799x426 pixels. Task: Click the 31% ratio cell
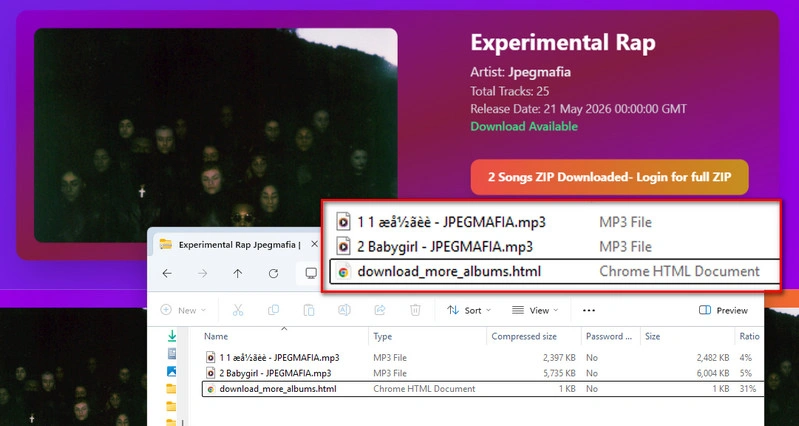coord(748,389)
